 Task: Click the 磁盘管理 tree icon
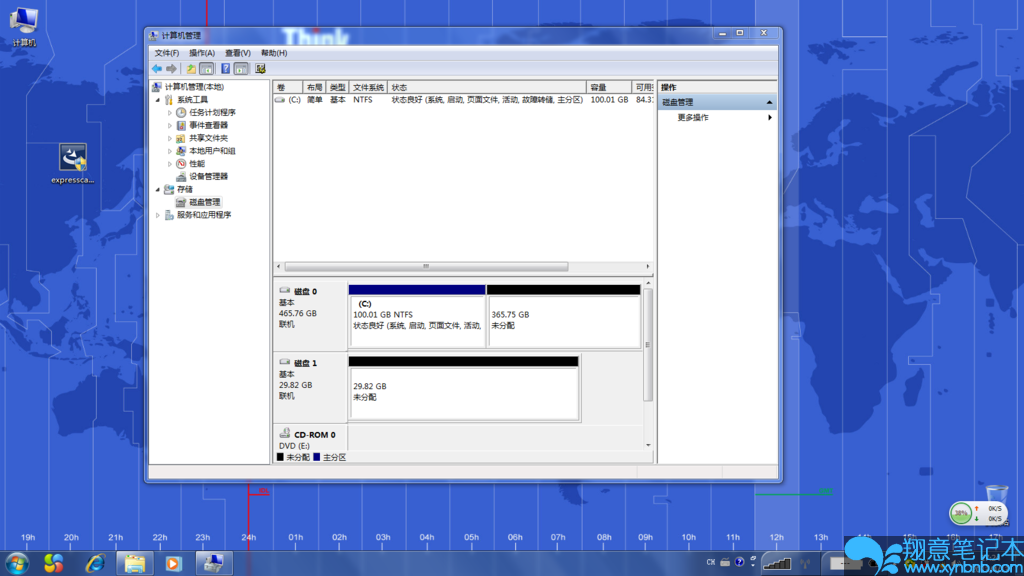pyautogui.click(x=181, y=202)
